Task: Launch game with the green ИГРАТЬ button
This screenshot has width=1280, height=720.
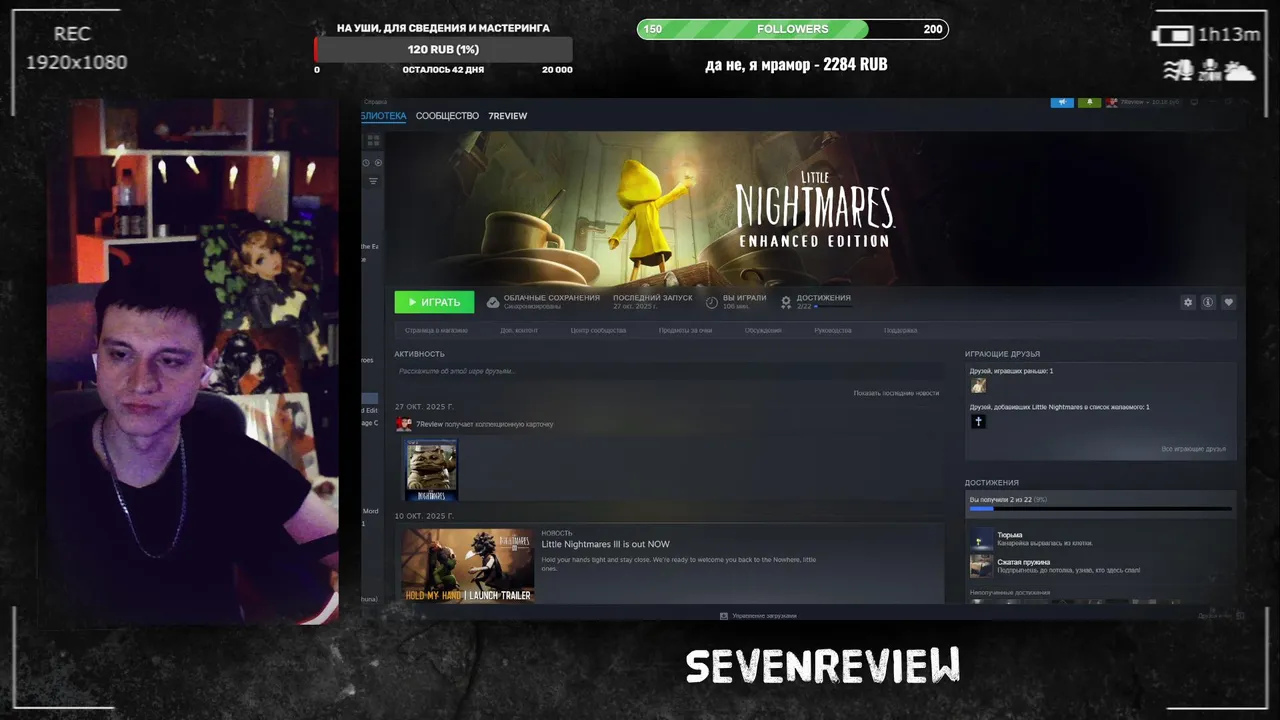Action: pyautogui.click(x=434, y=302)
